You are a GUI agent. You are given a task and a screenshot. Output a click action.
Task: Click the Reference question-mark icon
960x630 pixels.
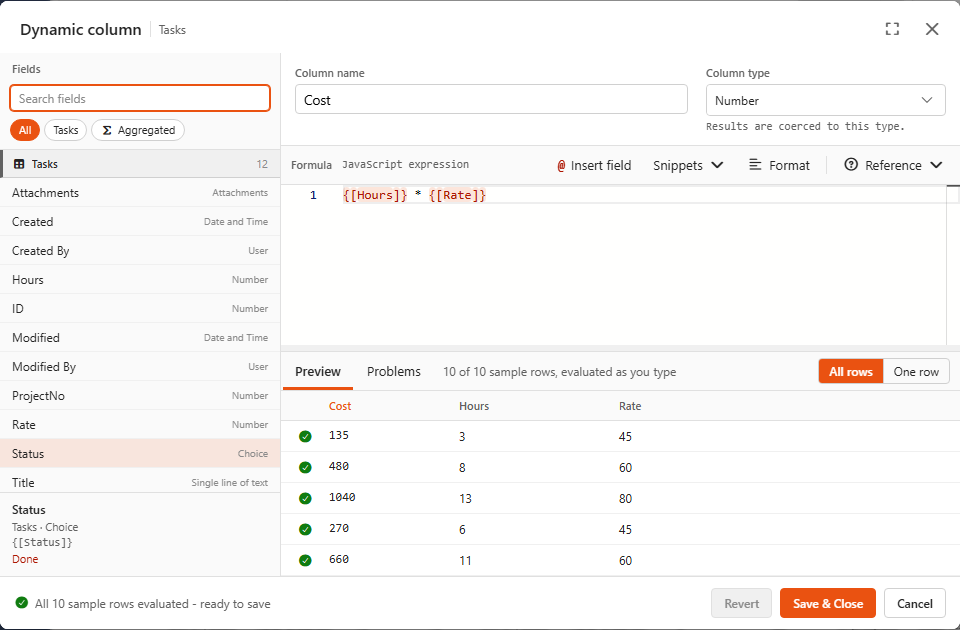tap(851, 165)
